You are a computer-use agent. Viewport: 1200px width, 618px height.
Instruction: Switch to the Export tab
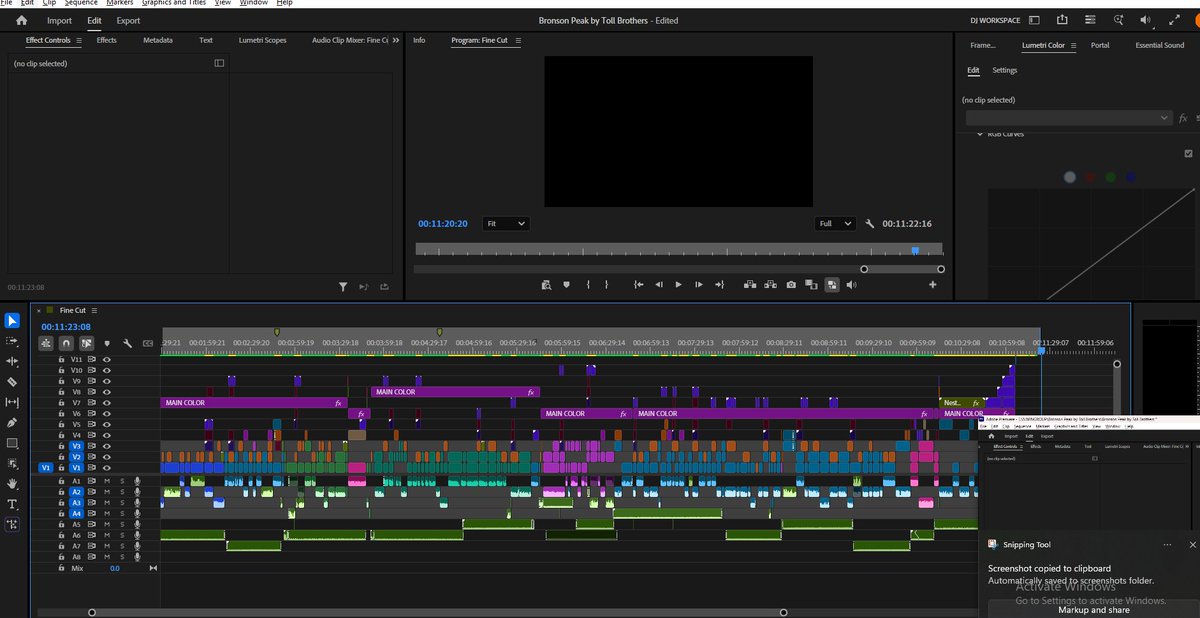[128, 20]
